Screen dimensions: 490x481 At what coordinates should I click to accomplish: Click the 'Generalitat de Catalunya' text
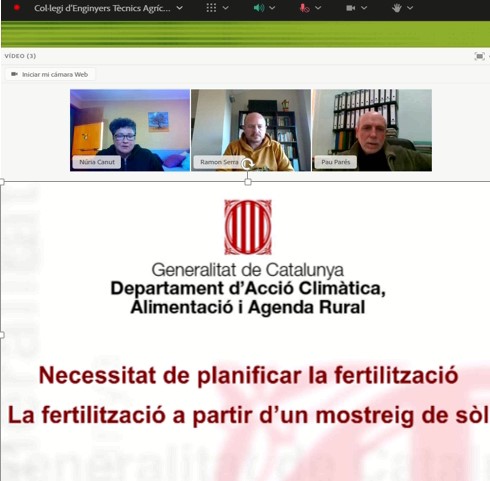click(247, 270)
